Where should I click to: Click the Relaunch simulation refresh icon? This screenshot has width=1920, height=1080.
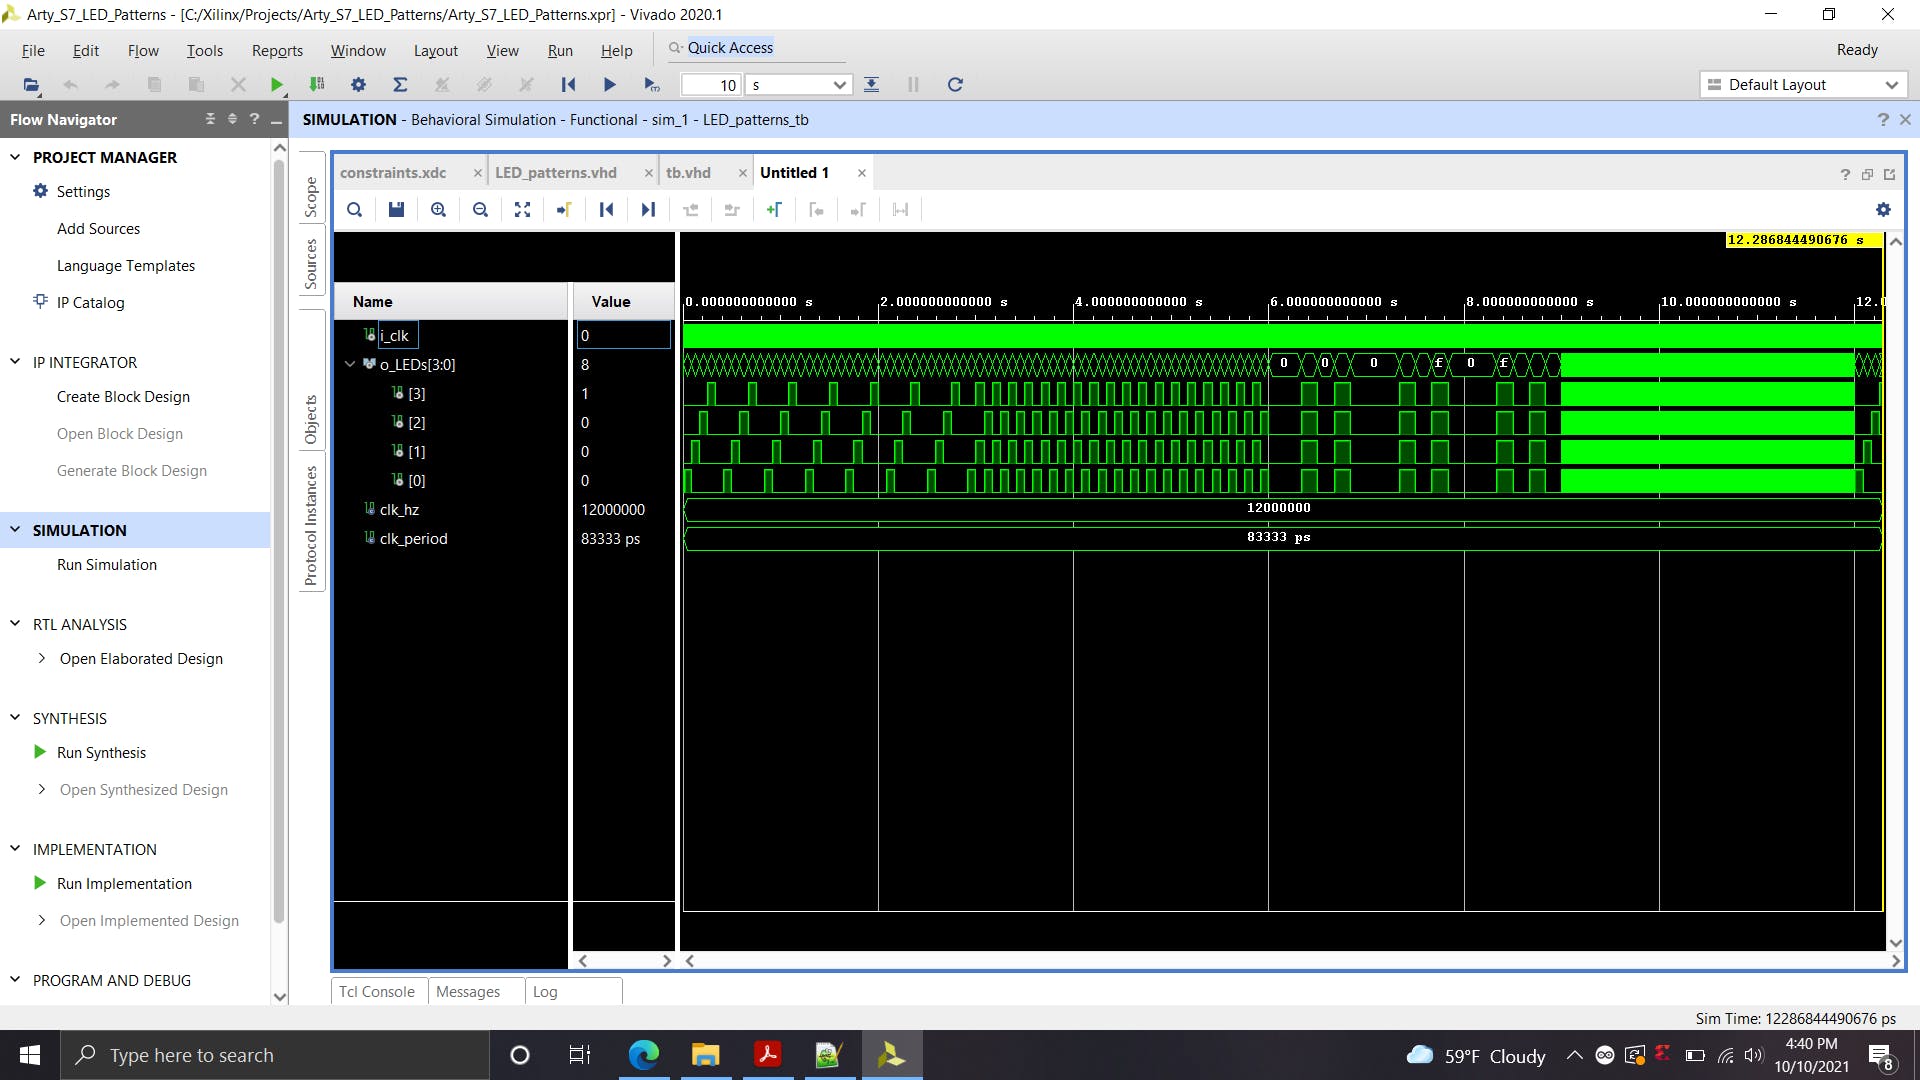coord(955,85)
